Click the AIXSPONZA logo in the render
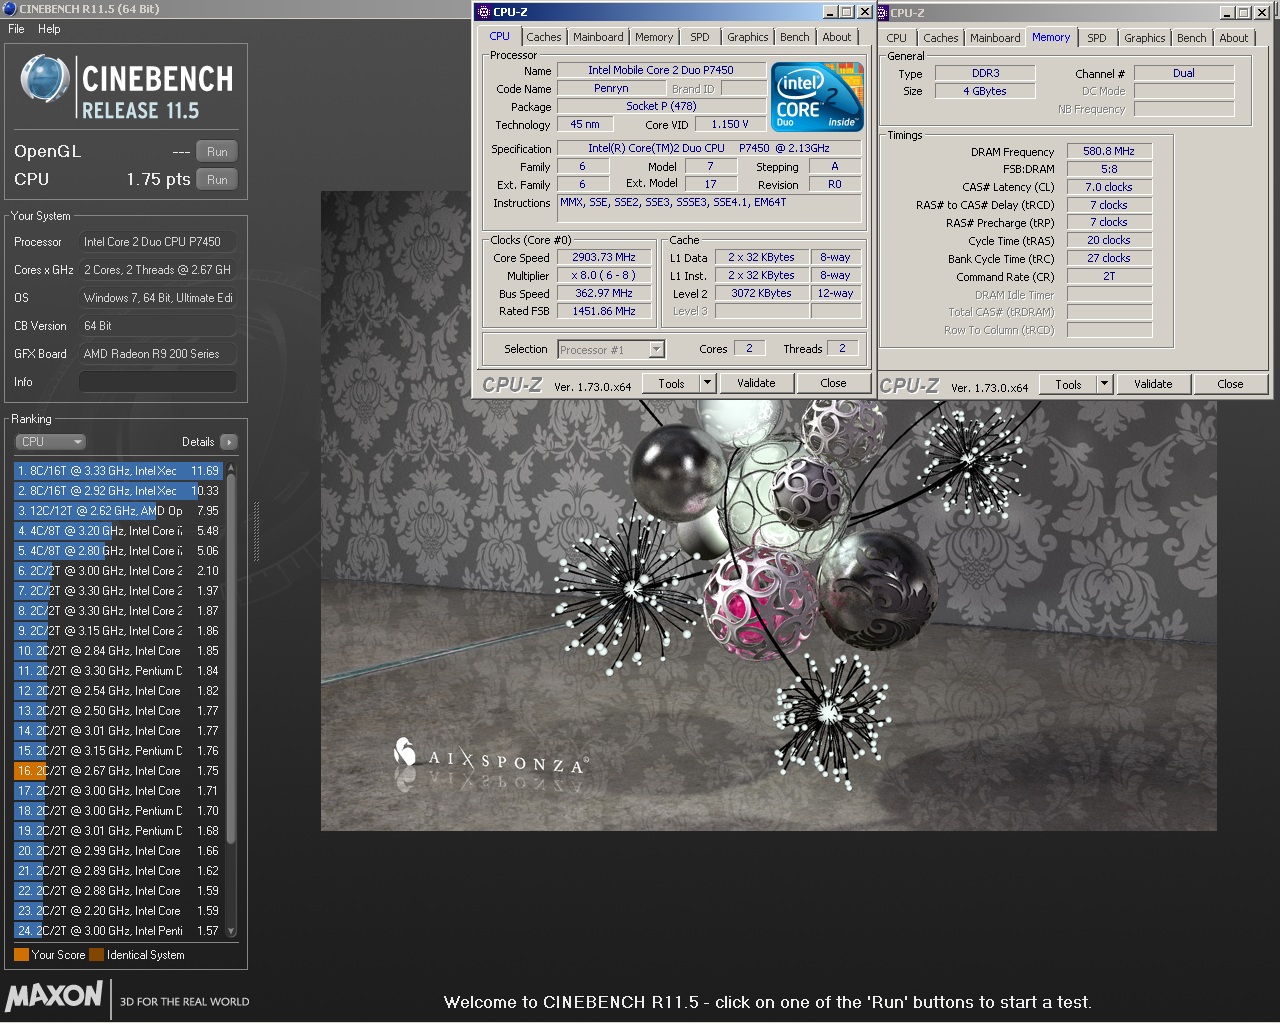The height and width of the screenshot is (1024, 1280). (x=490, y=757)
